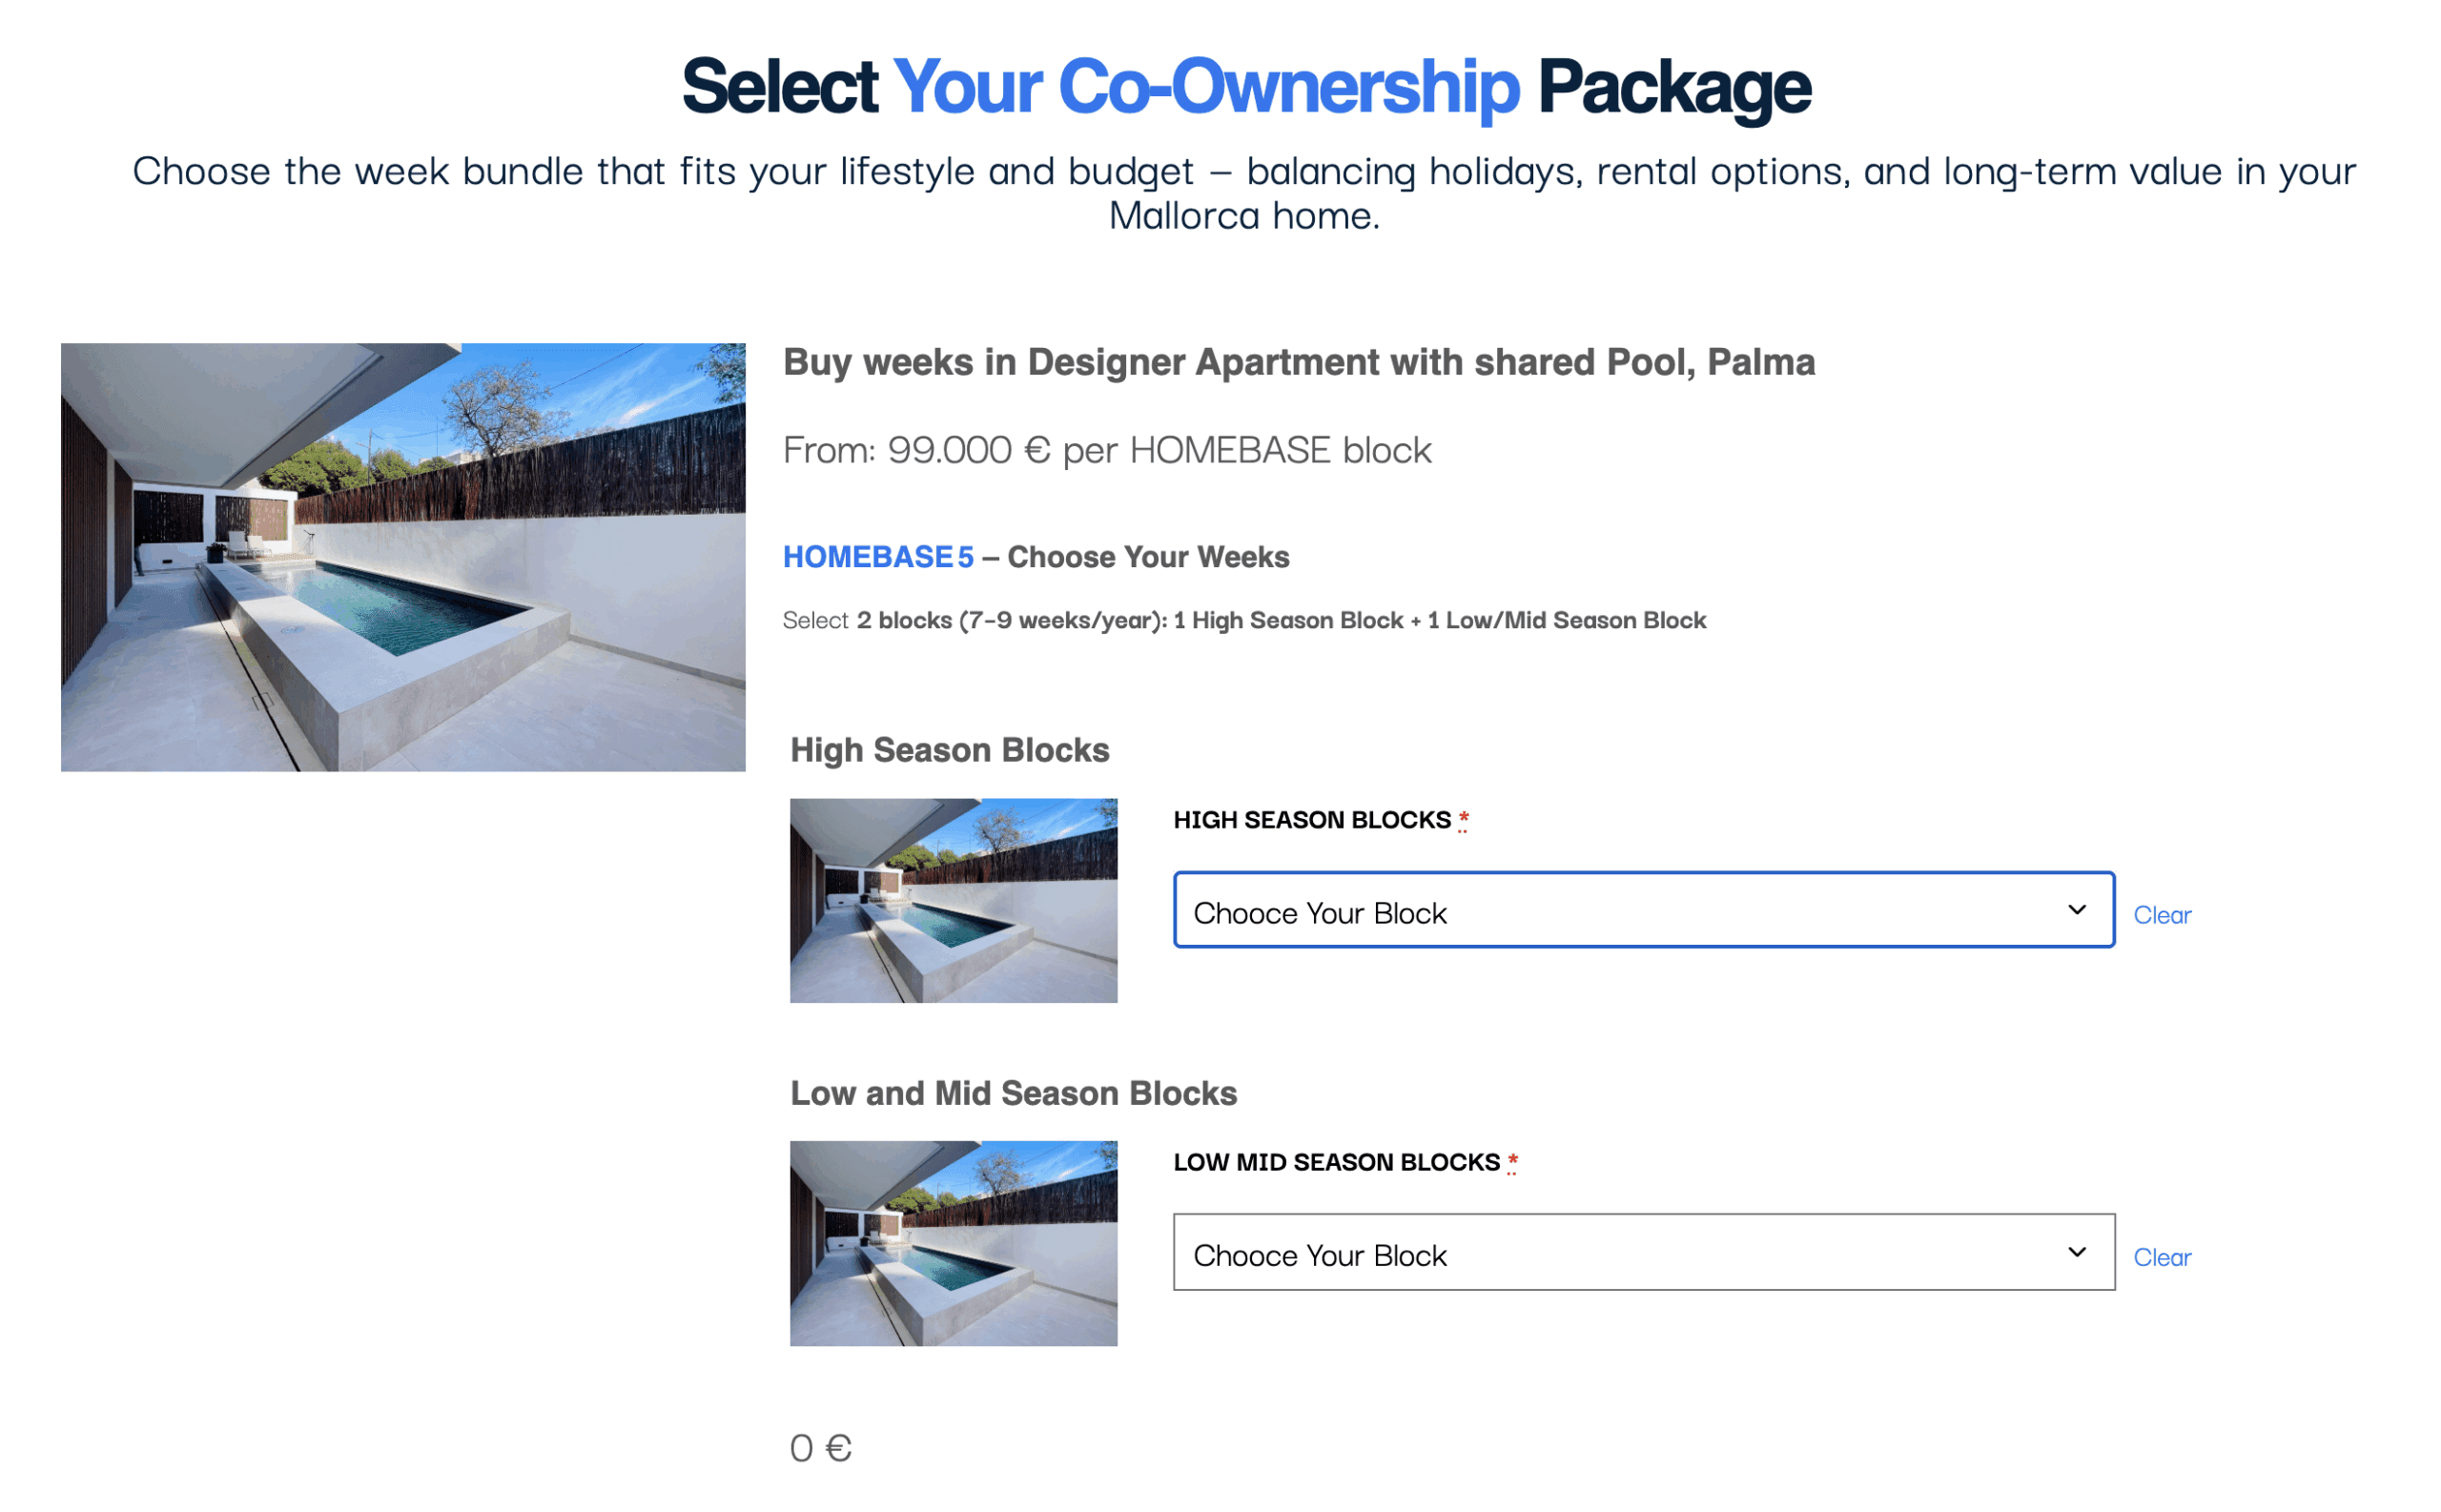Open the HOMEBASE 5 link
This screenshot has height=1512, width=2441.
[x=877, y=557]
